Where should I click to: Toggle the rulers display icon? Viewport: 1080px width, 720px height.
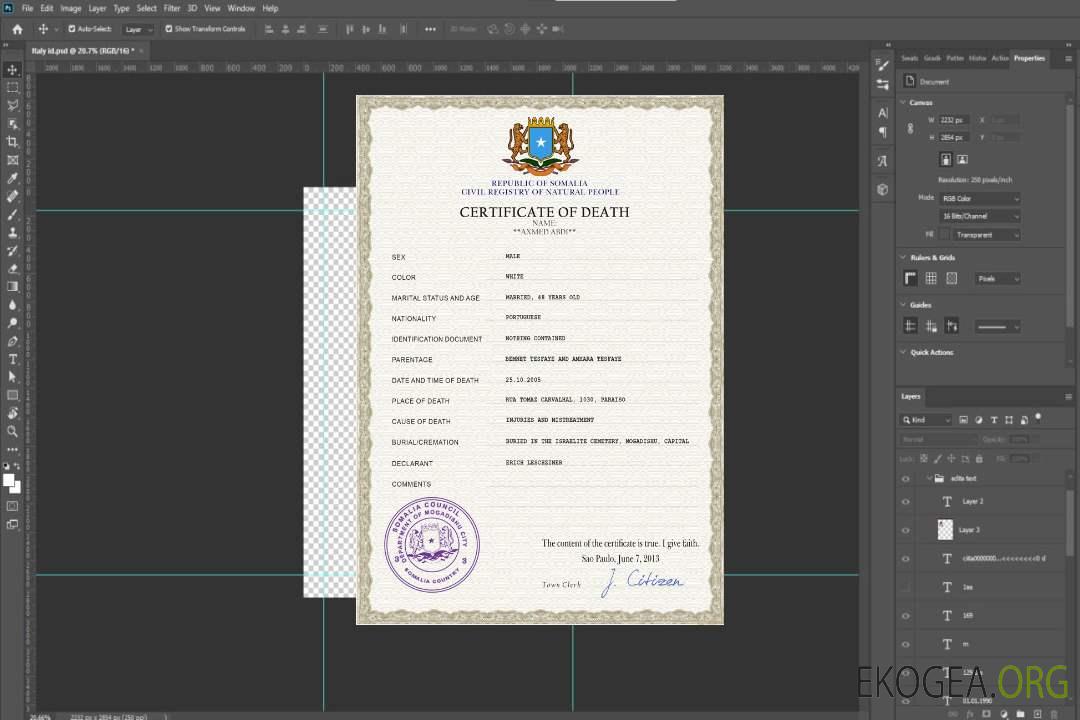[x=911, y=278]
